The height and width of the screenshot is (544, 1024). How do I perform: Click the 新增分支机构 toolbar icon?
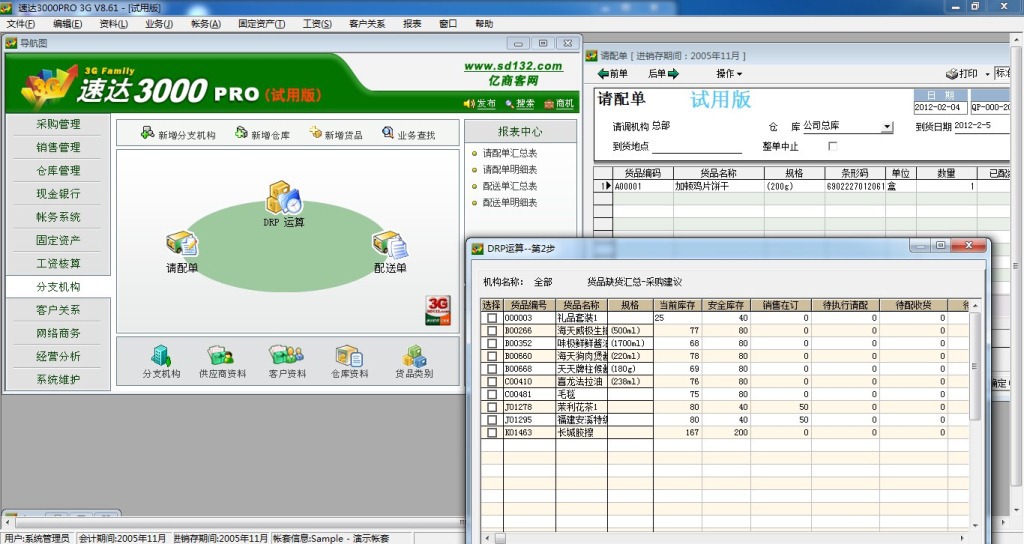148,133
